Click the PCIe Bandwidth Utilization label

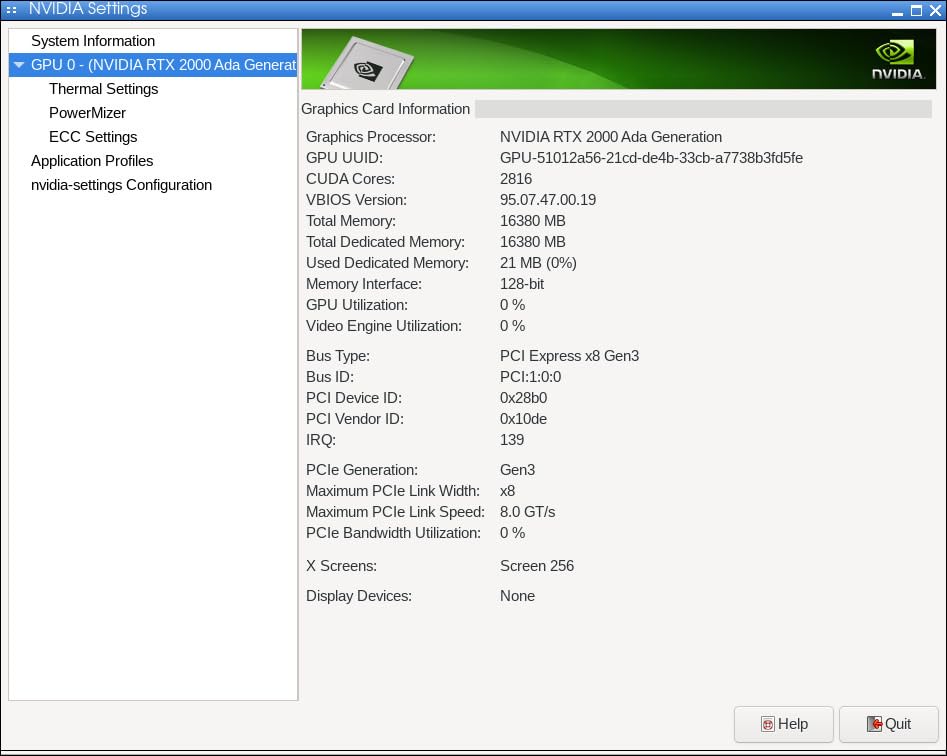click(x=393, y=533)
